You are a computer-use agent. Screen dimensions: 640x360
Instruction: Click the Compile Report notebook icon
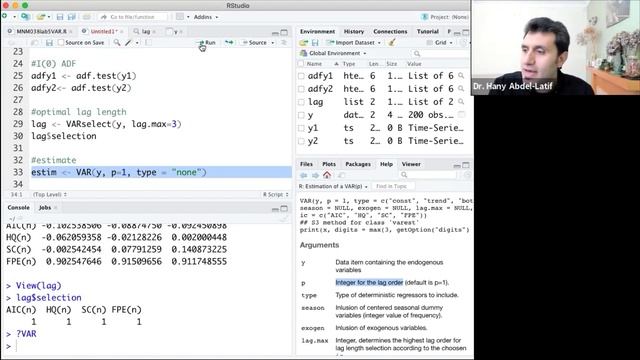[x=148, y=42]
